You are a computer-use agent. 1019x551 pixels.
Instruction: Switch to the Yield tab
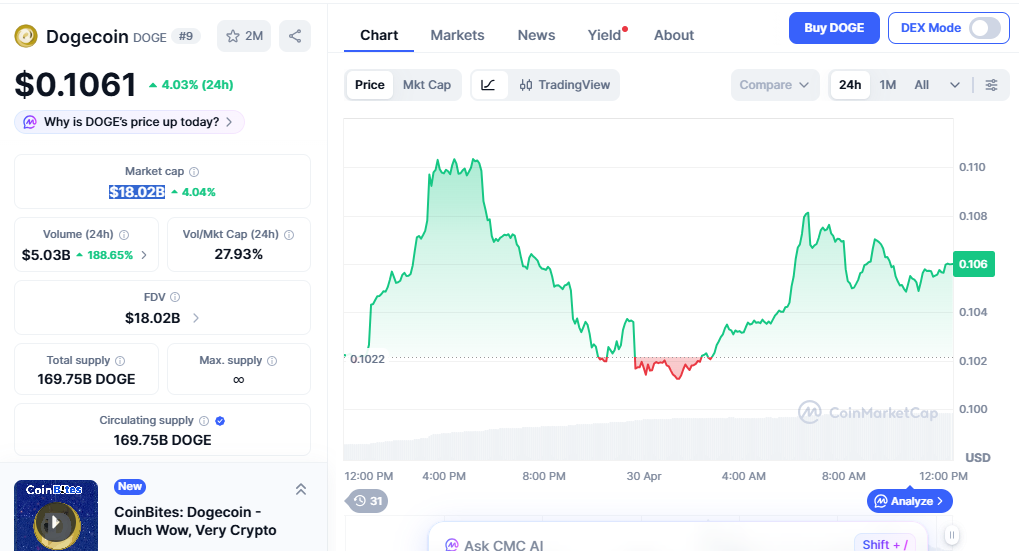click(604, 35)
